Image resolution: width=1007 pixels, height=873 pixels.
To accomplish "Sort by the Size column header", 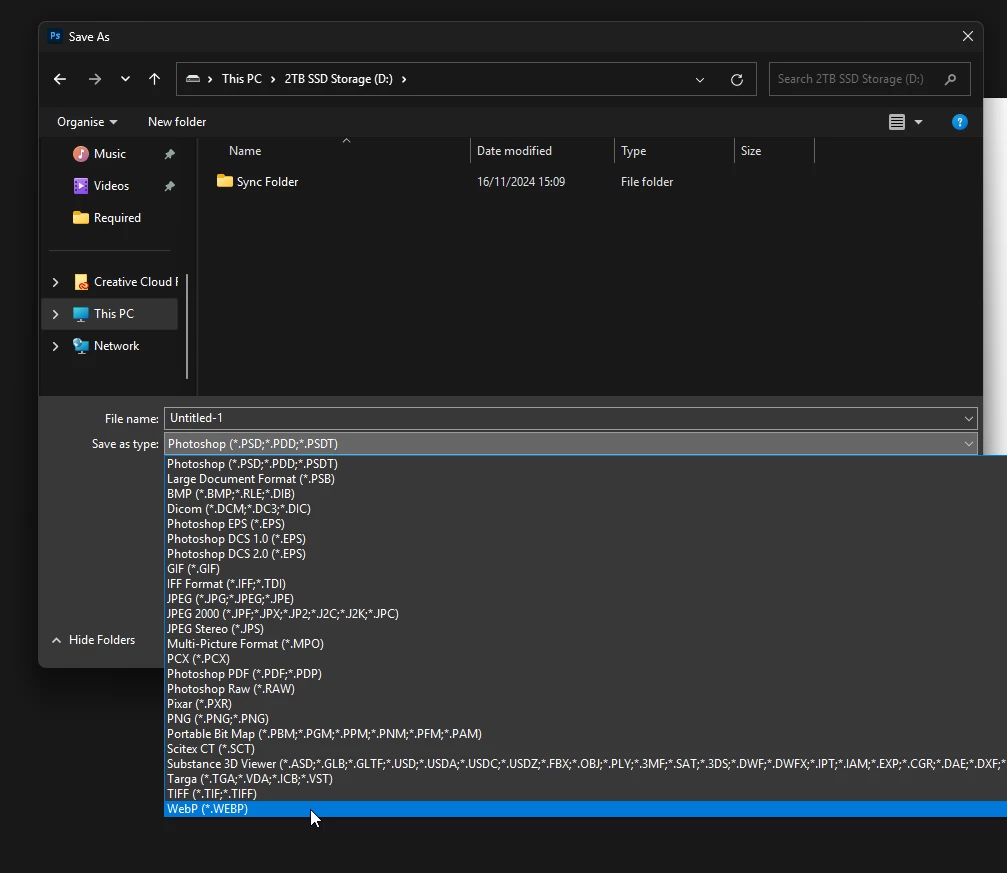I will click(751, 151).
